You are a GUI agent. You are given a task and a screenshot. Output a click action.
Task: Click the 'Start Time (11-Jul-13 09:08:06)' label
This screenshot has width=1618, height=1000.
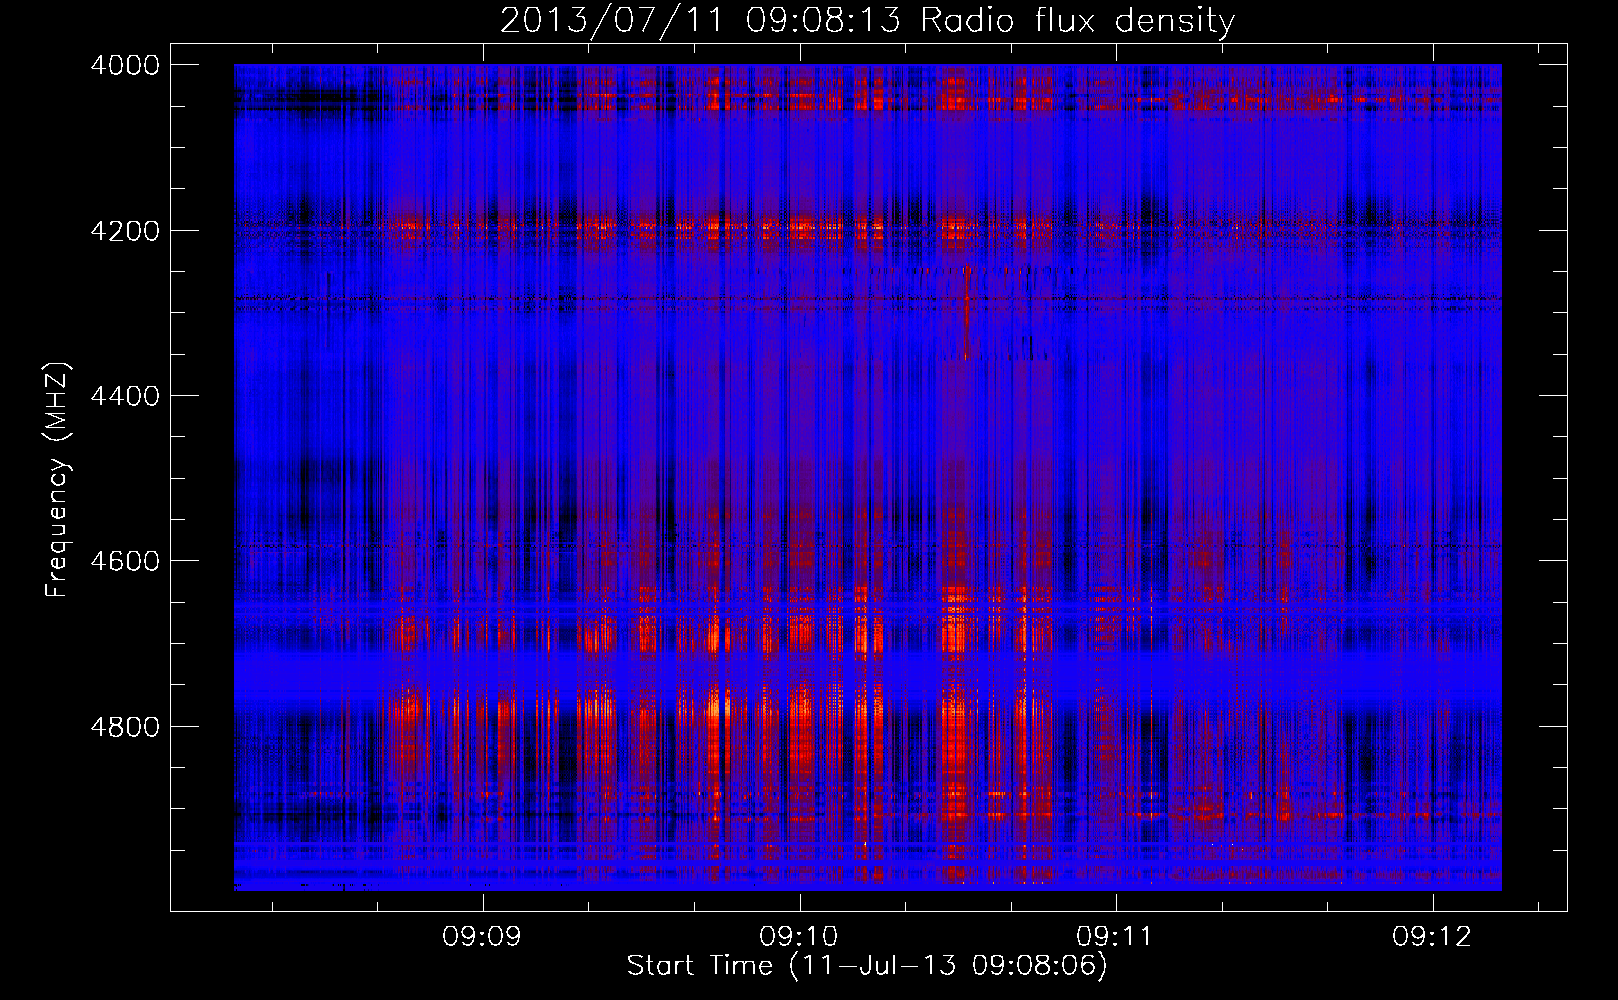coord(867,966)
